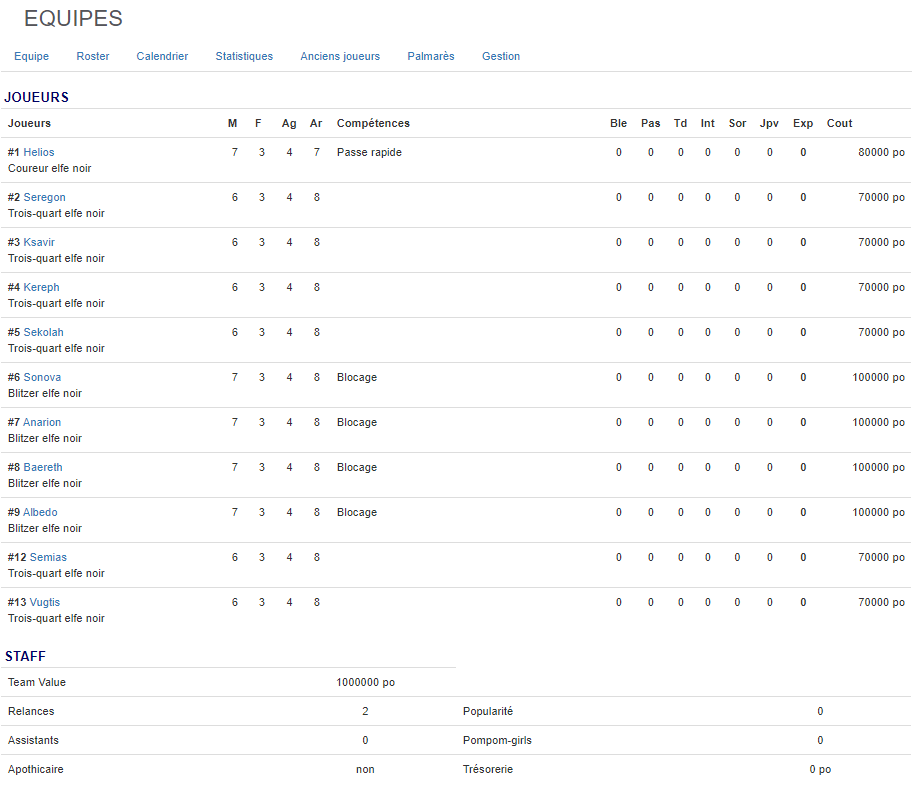View blitzer Sonova's details
Image resolution: width=916 pixels, height=794 pixels.
coord(42,377)
